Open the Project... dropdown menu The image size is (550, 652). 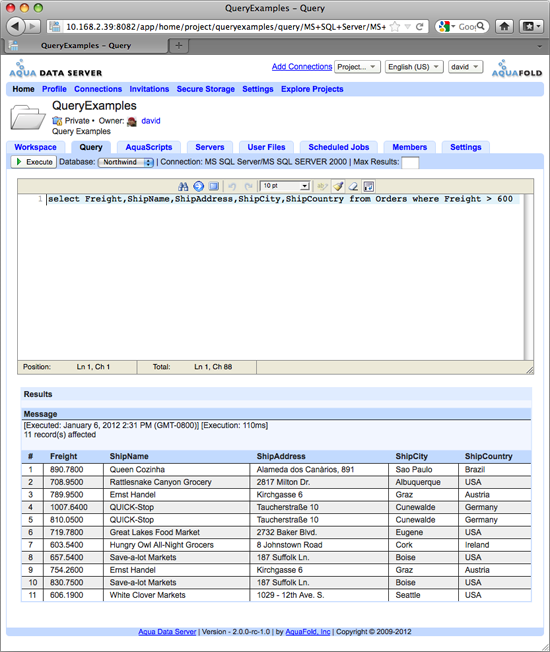pos(357,67)
